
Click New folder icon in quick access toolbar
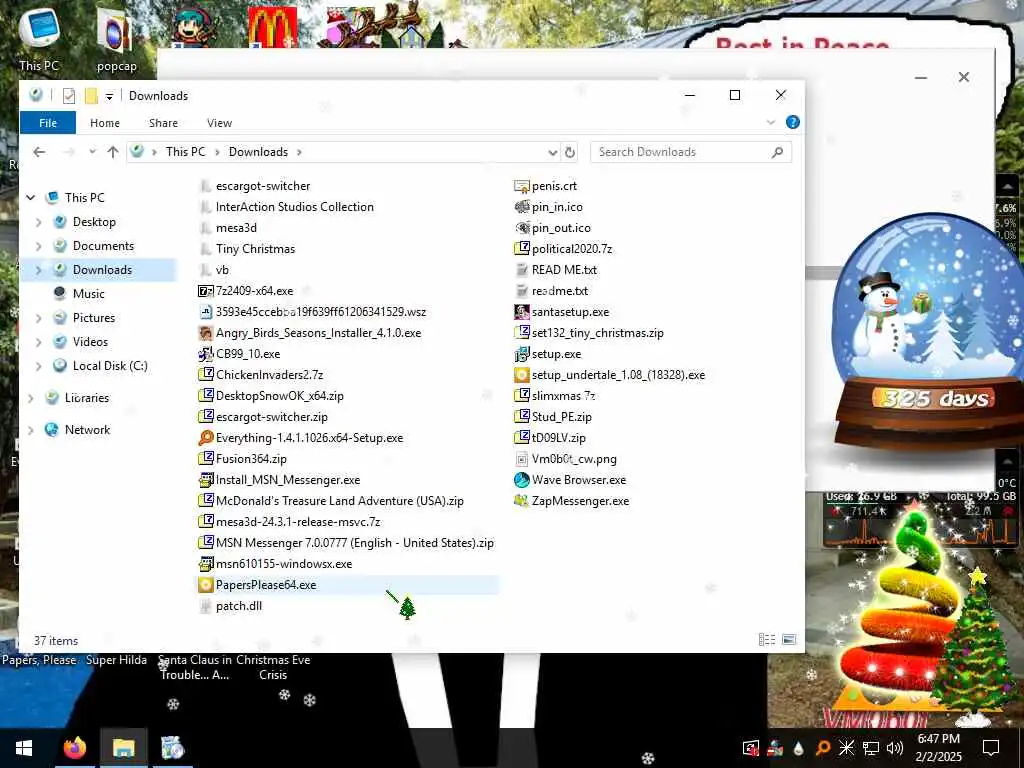91,96
